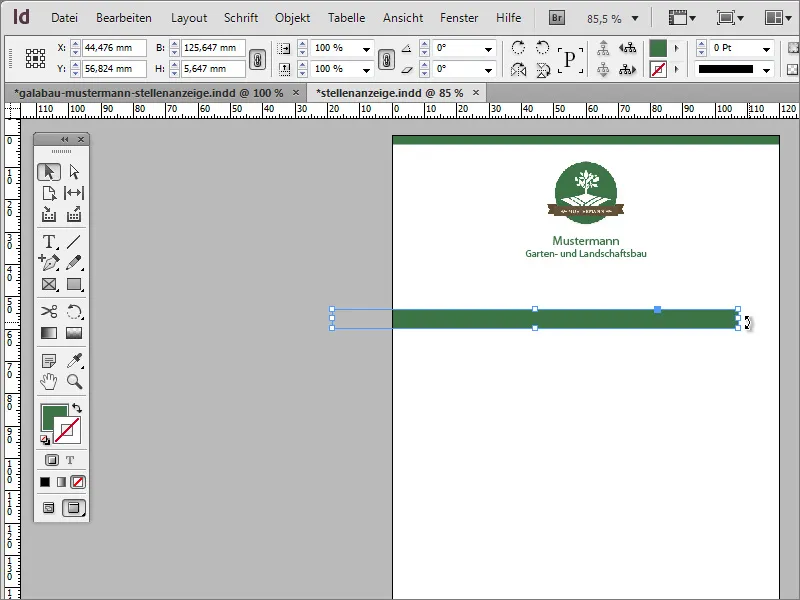Activate the Eyedropper tool
Image resolution: width=800 pixels, height=600 pixels.
pyautogui.click(x=73, y=360)
